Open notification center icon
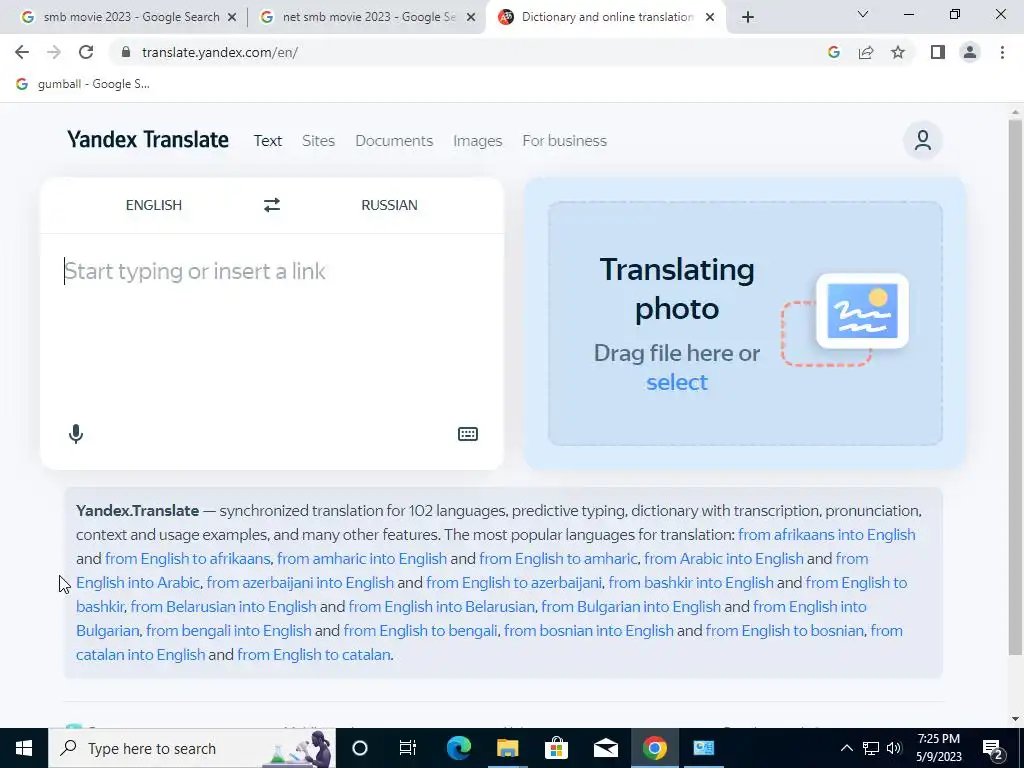 [993, 748]
